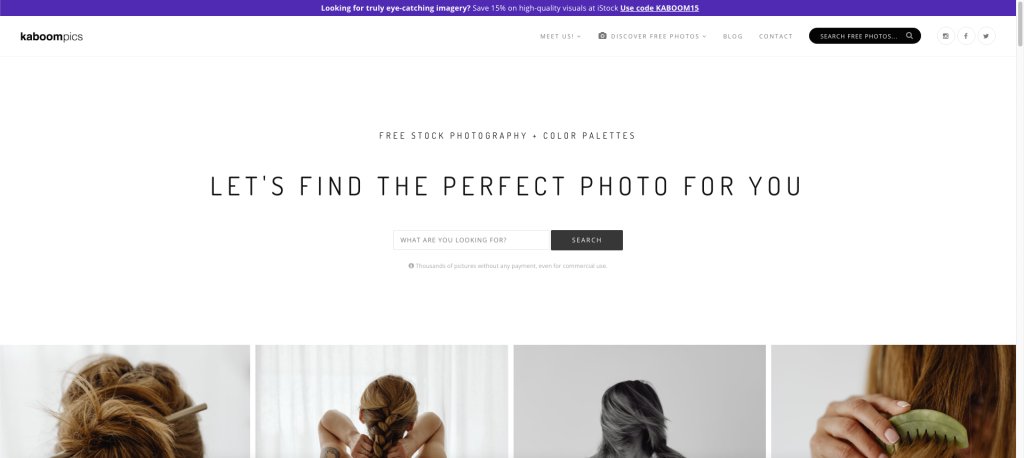This screenshot has height=458, width=1024.
Task: Open the grey-toned hair photo thumbnail
Action: [x=639, y=401]
